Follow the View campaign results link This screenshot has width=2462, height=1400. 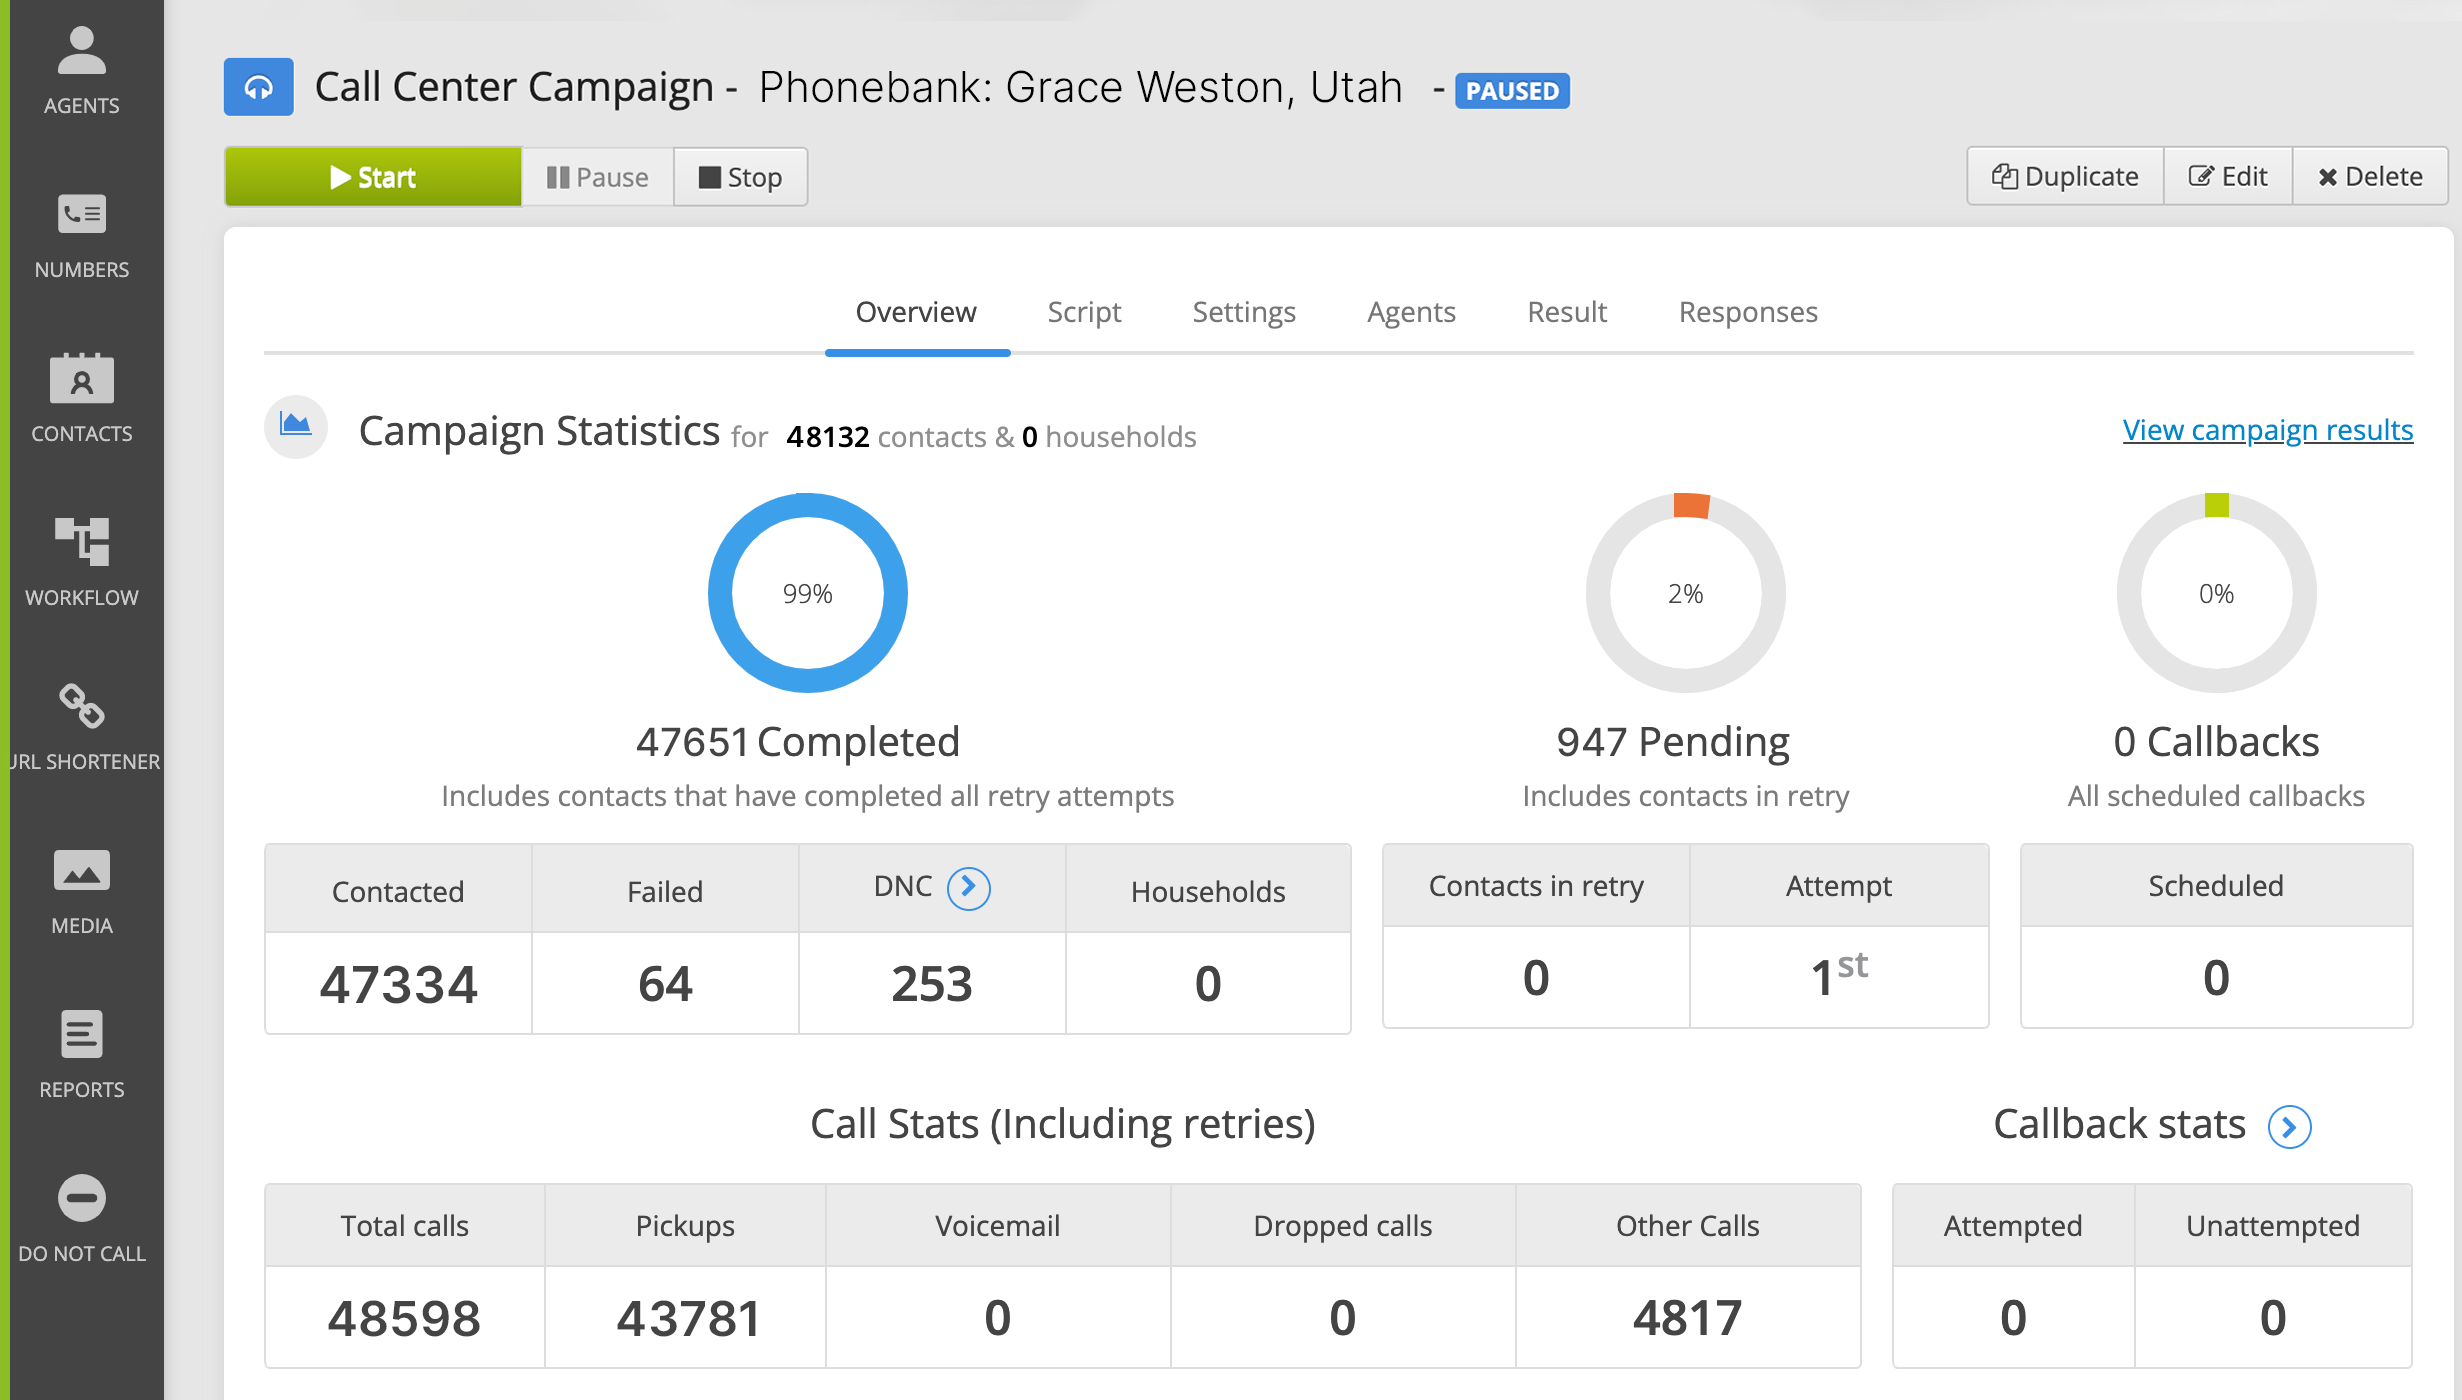coord(2267,430)
